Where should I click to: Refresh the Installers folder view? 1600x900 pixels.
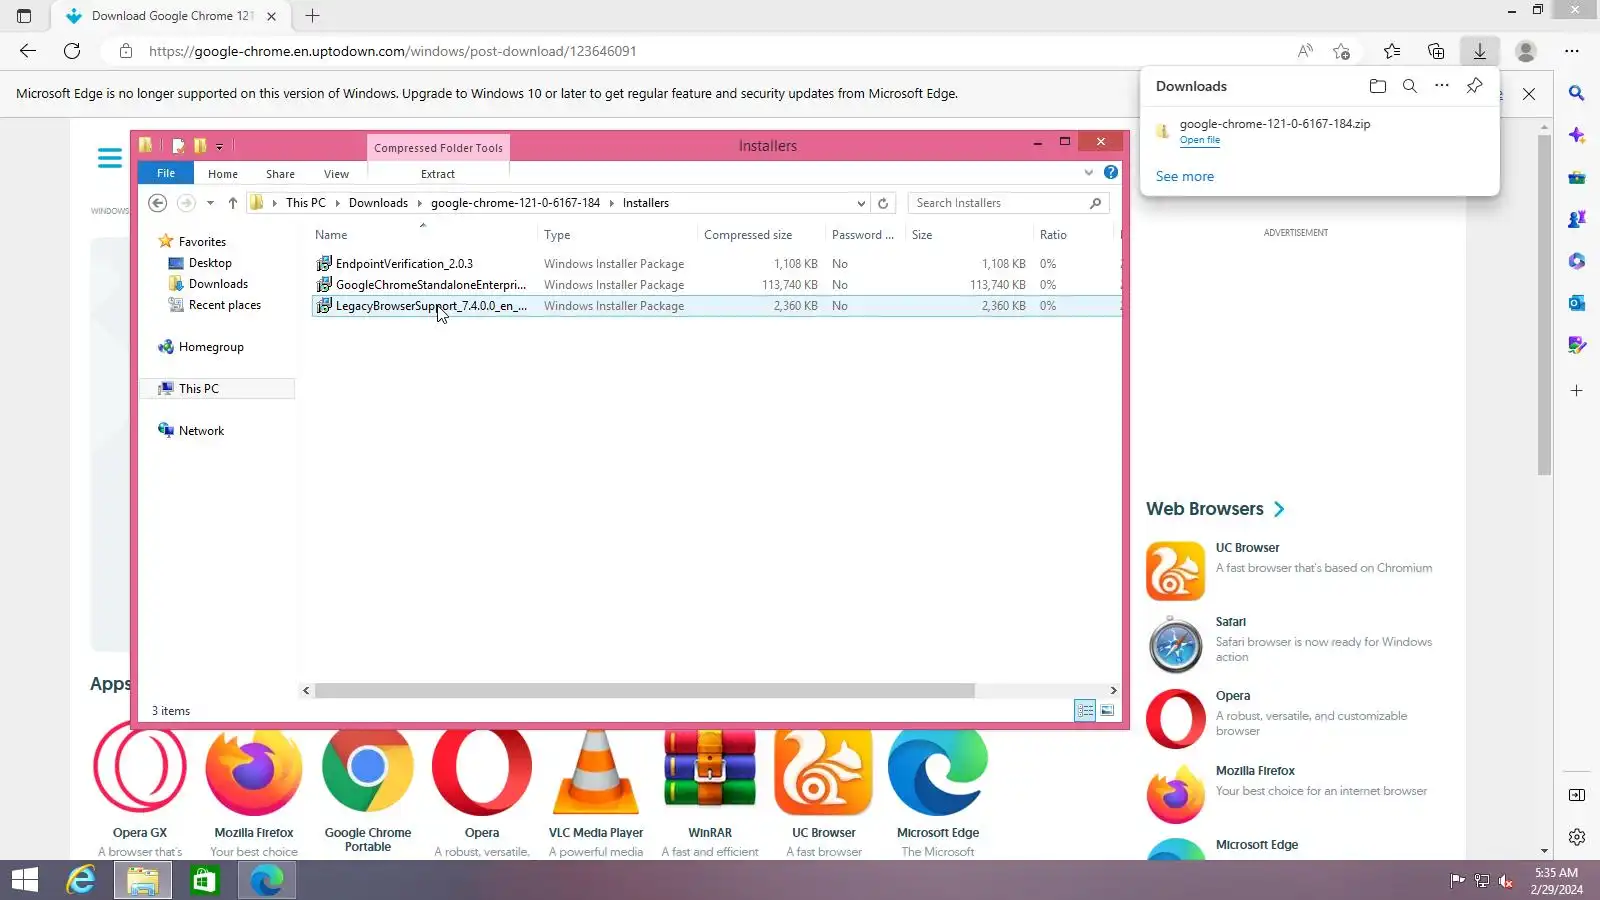[x=883, y=203]
